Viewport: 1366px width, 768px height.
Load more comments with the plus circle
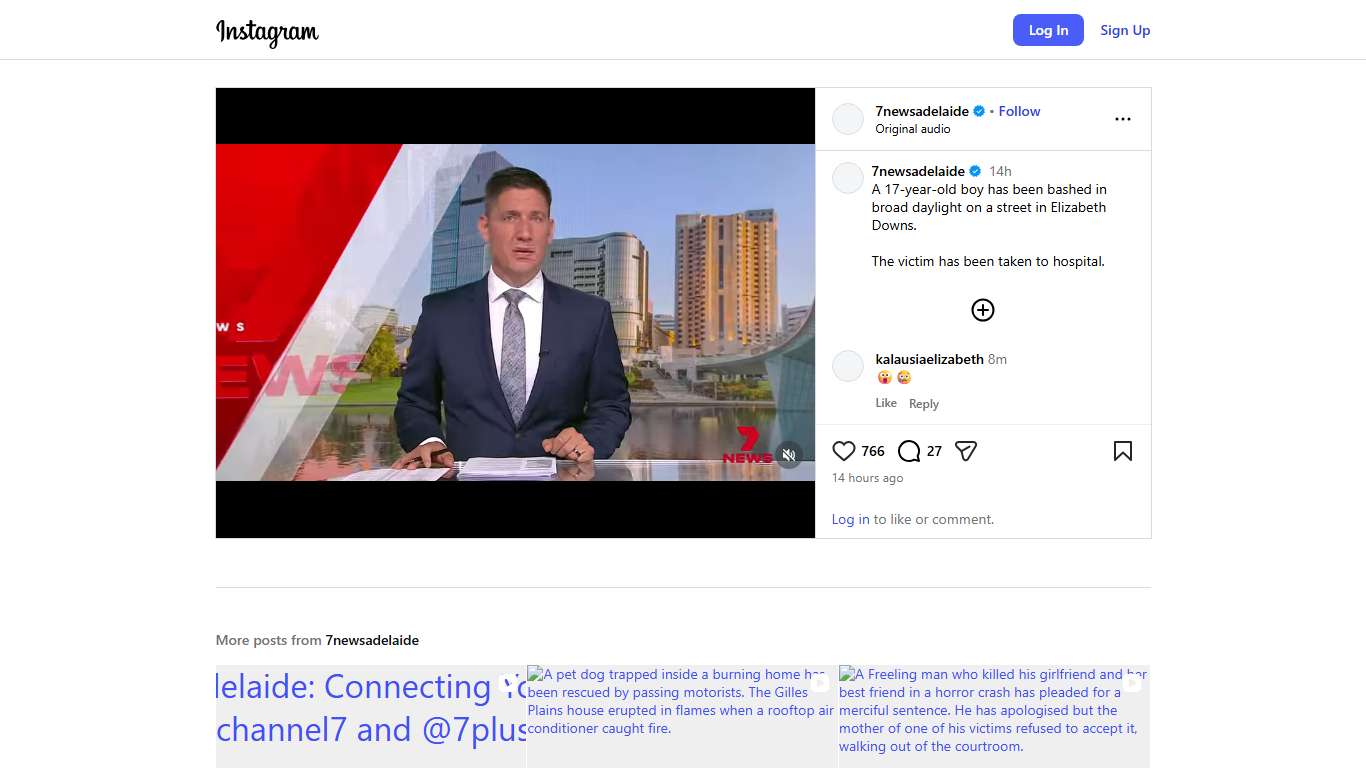(982, 310)
